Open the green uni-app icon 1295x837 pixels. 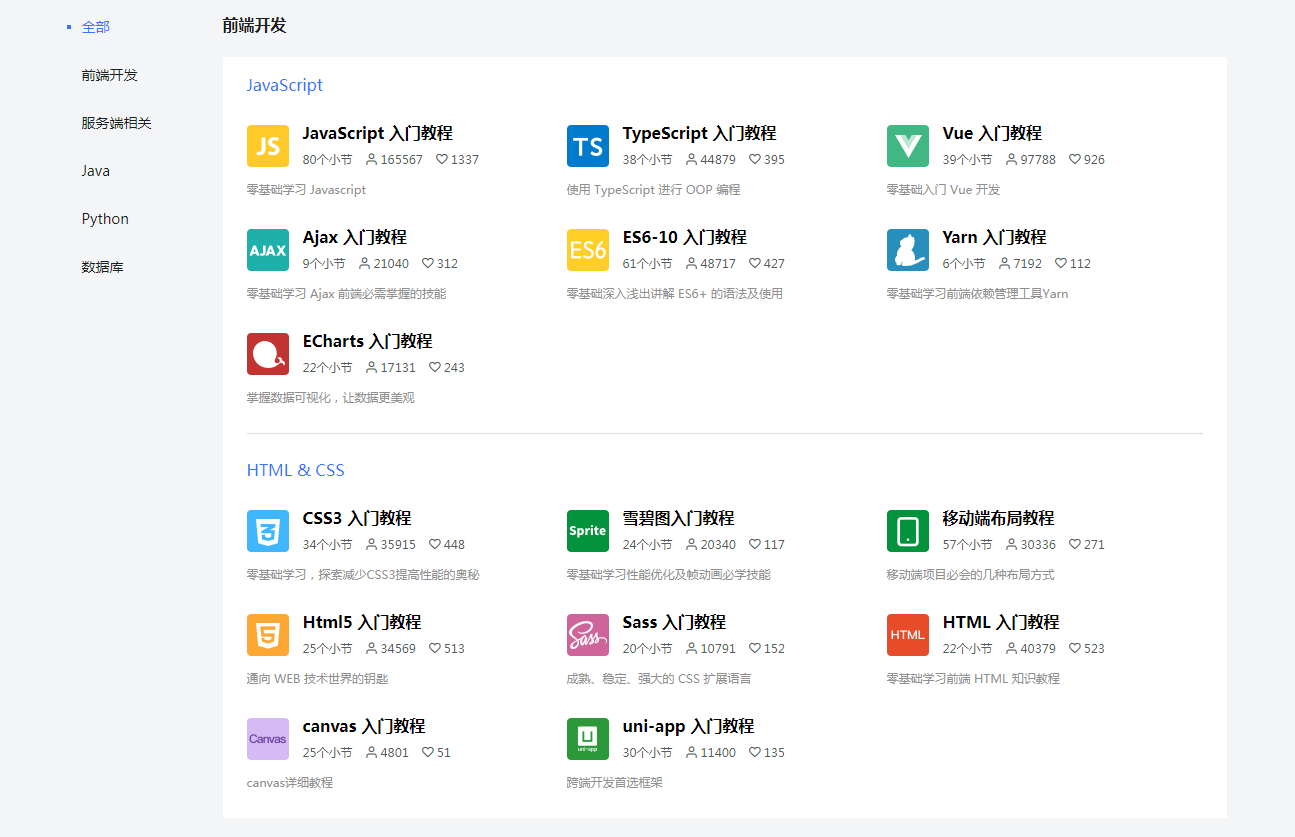click(x=587, y=739)
